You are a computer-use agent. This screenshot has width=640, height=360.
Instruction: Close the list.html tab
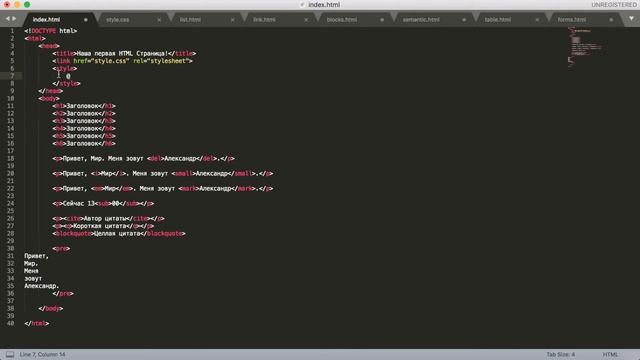tap(233, 20)
